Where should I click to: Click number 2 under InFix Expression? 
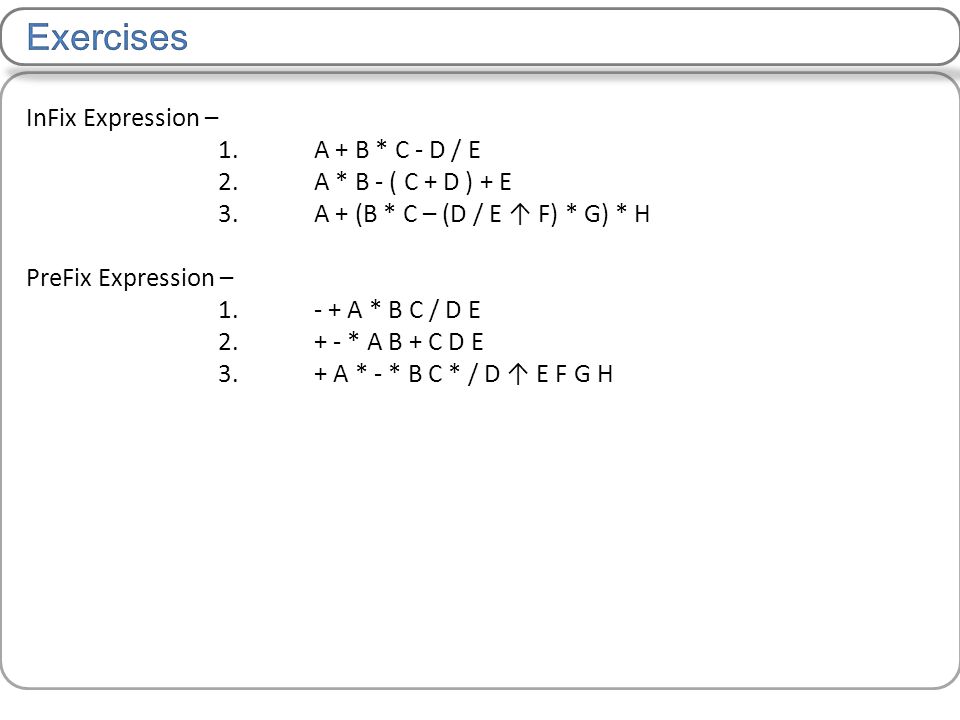pos(228,182)
